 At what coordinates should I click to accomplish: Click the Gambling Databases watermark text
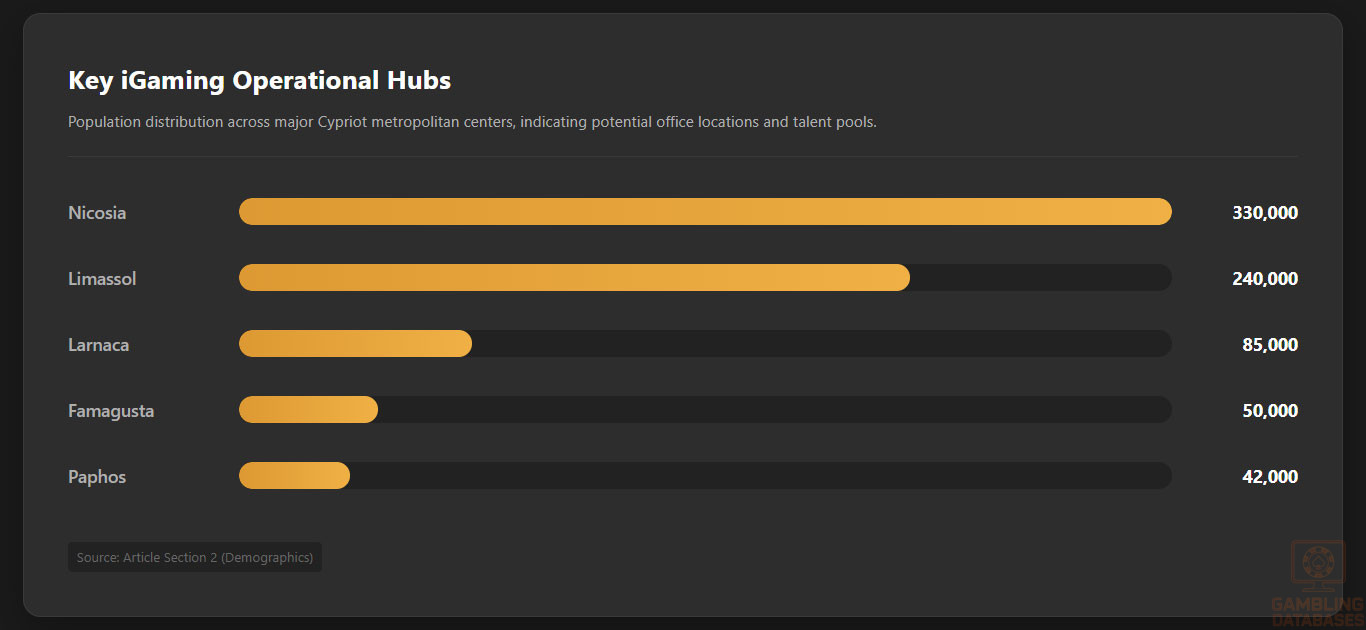pos(1318,612)
